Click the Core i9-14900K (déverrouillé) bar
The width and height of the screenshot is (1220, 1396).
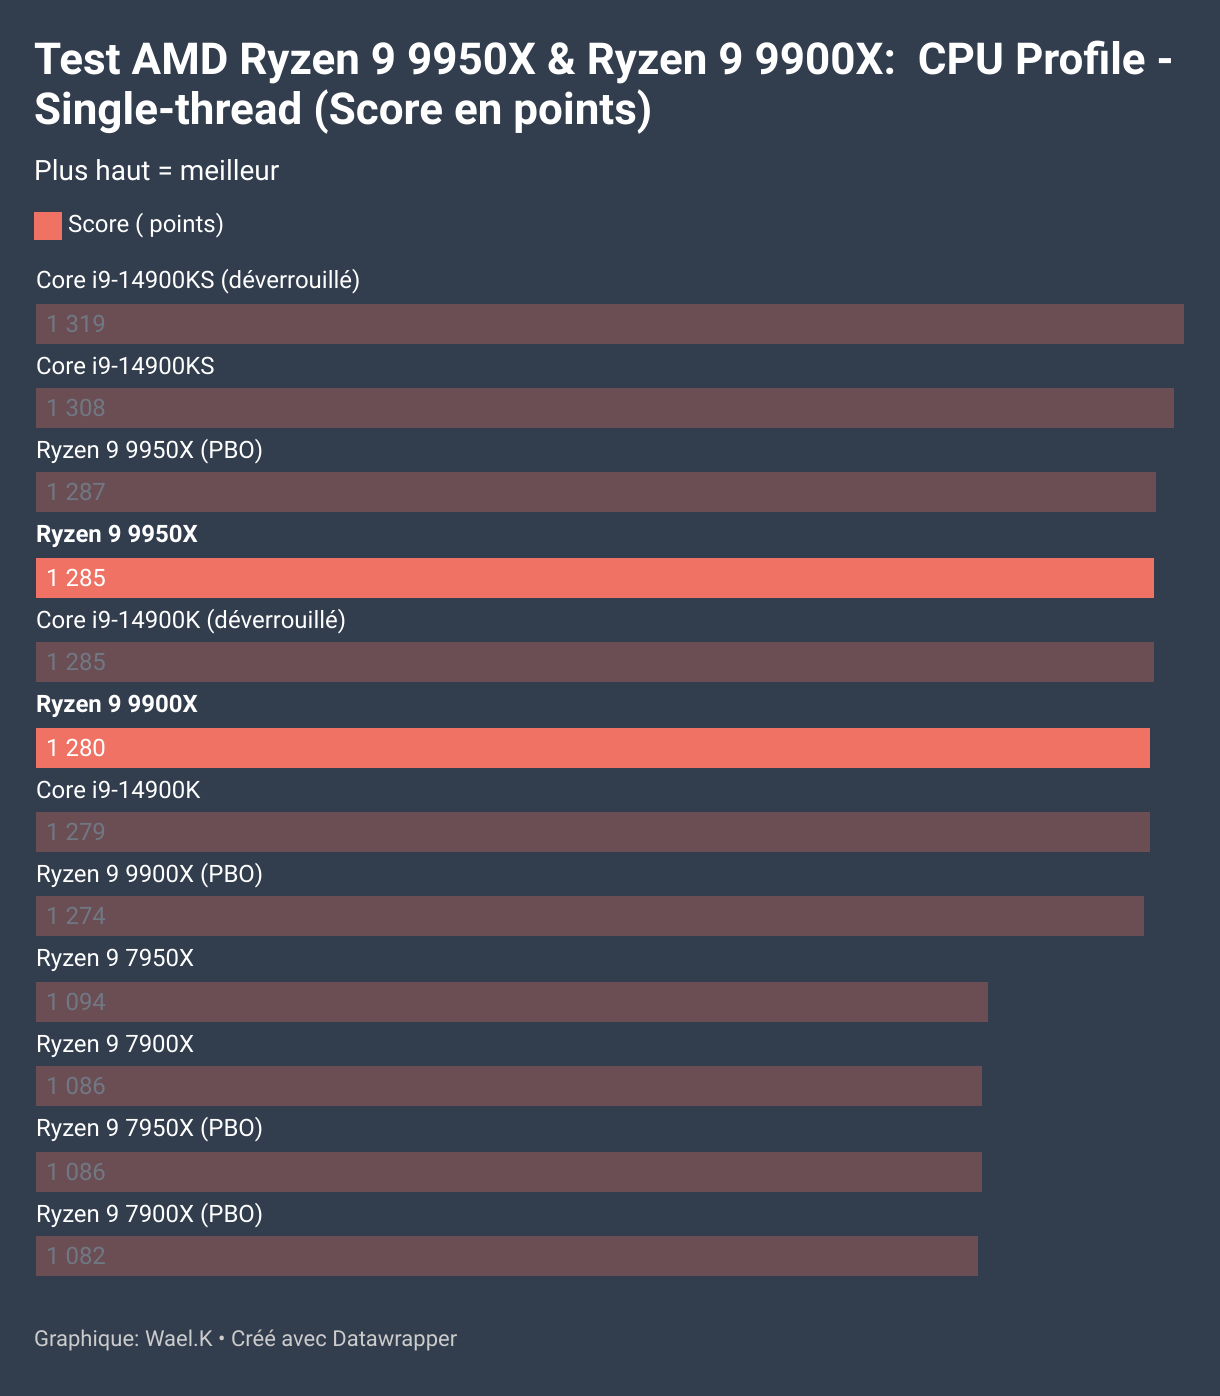(x=595, y=662)
